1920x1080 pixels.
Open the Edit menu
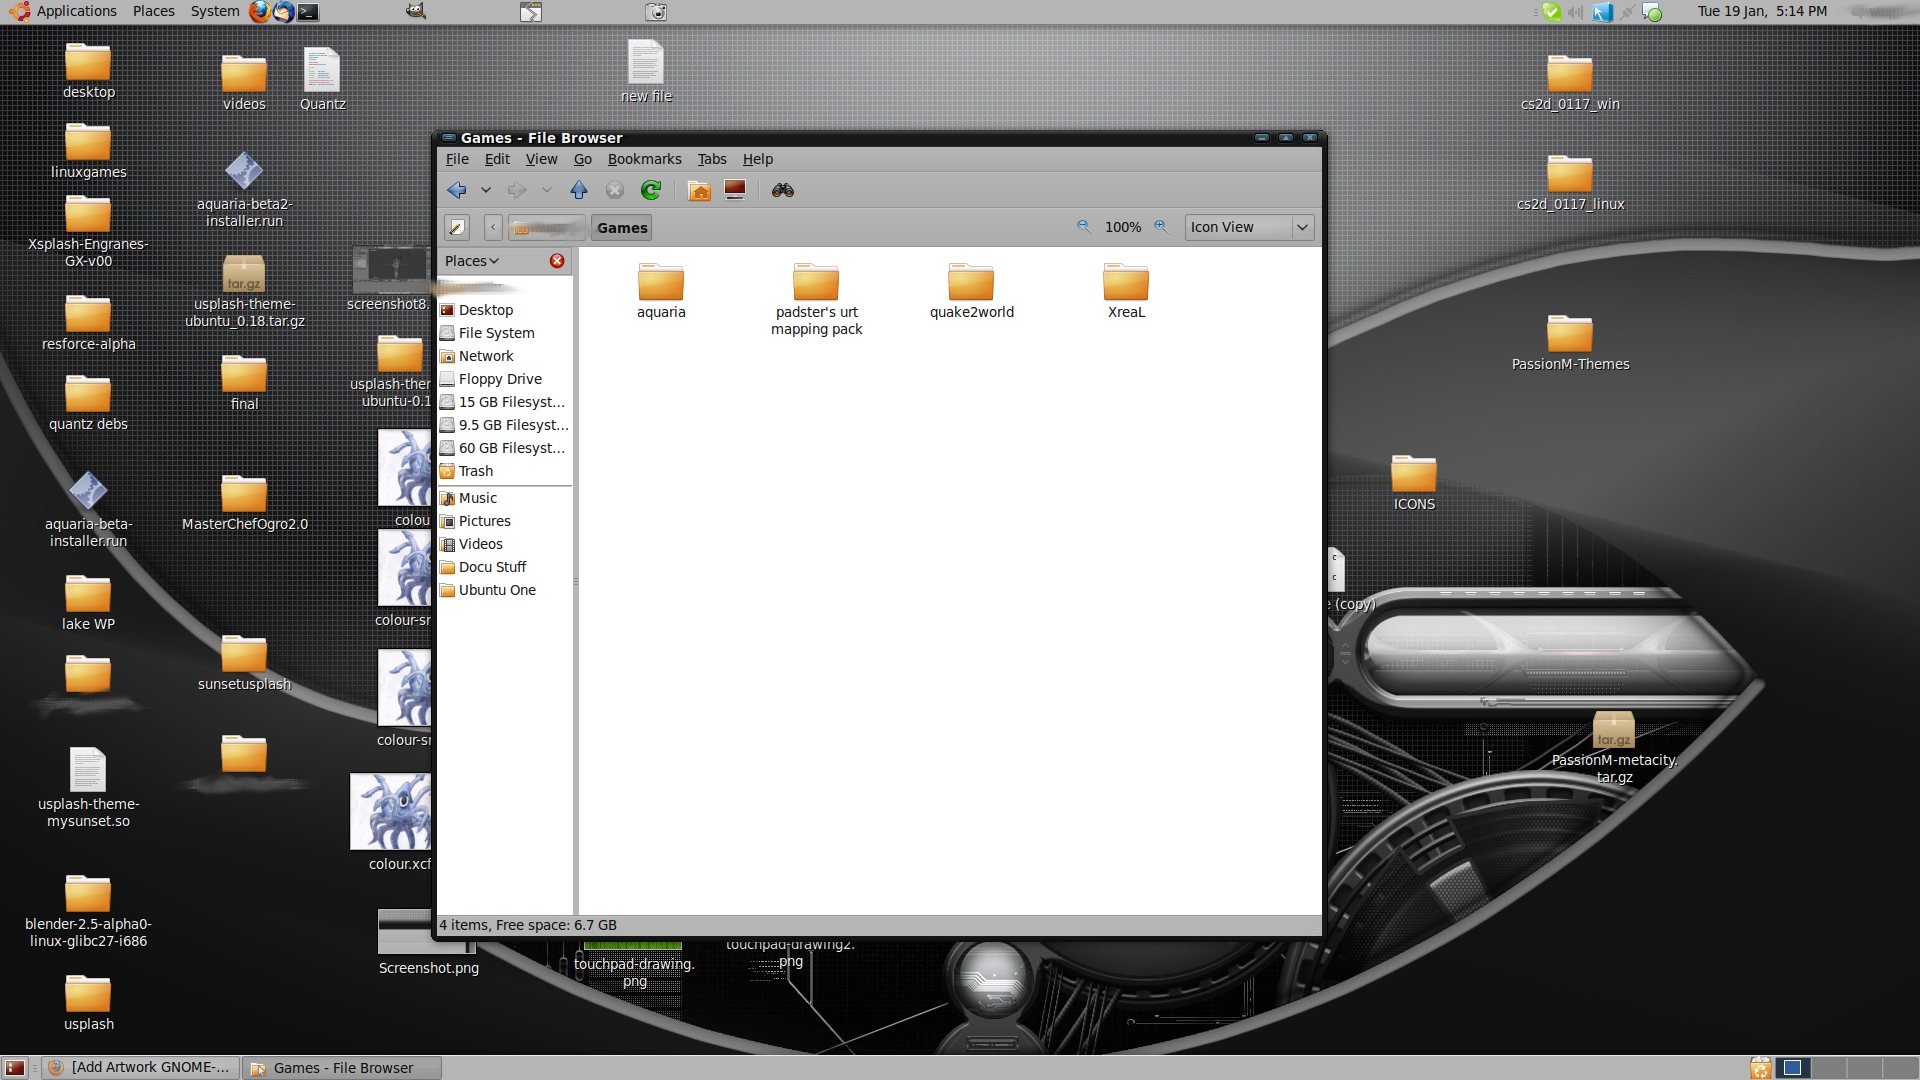(497, 159)
